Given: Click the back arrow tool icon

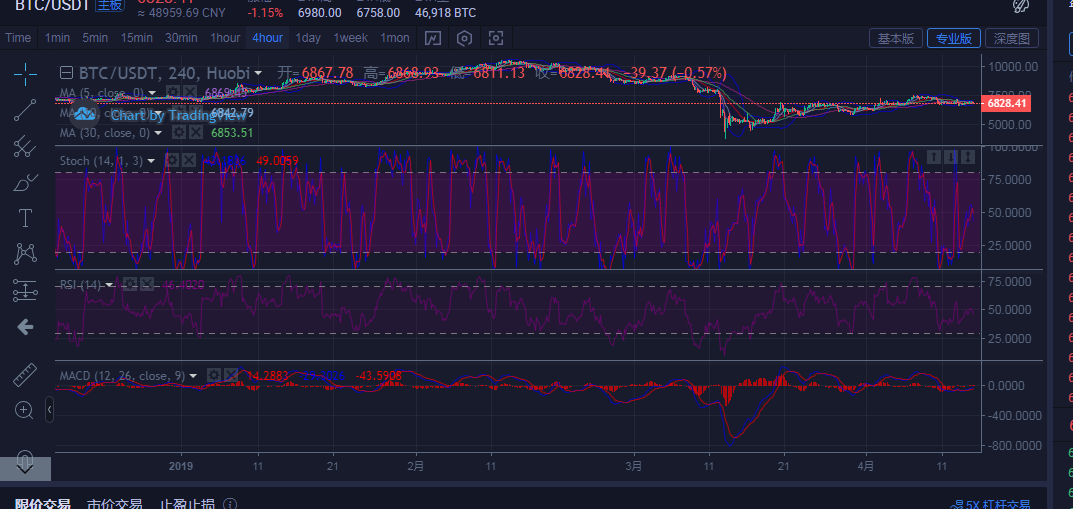Looking at the screenshot, I should pos(25,327).
